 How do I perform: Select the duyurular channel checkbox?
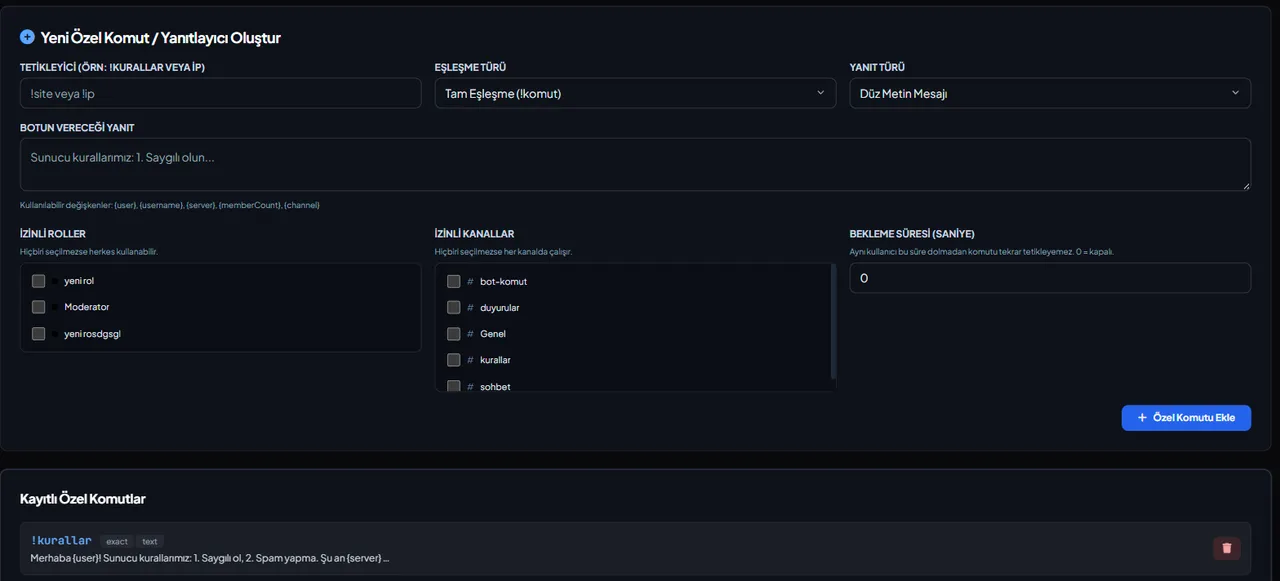coord(454,308)
